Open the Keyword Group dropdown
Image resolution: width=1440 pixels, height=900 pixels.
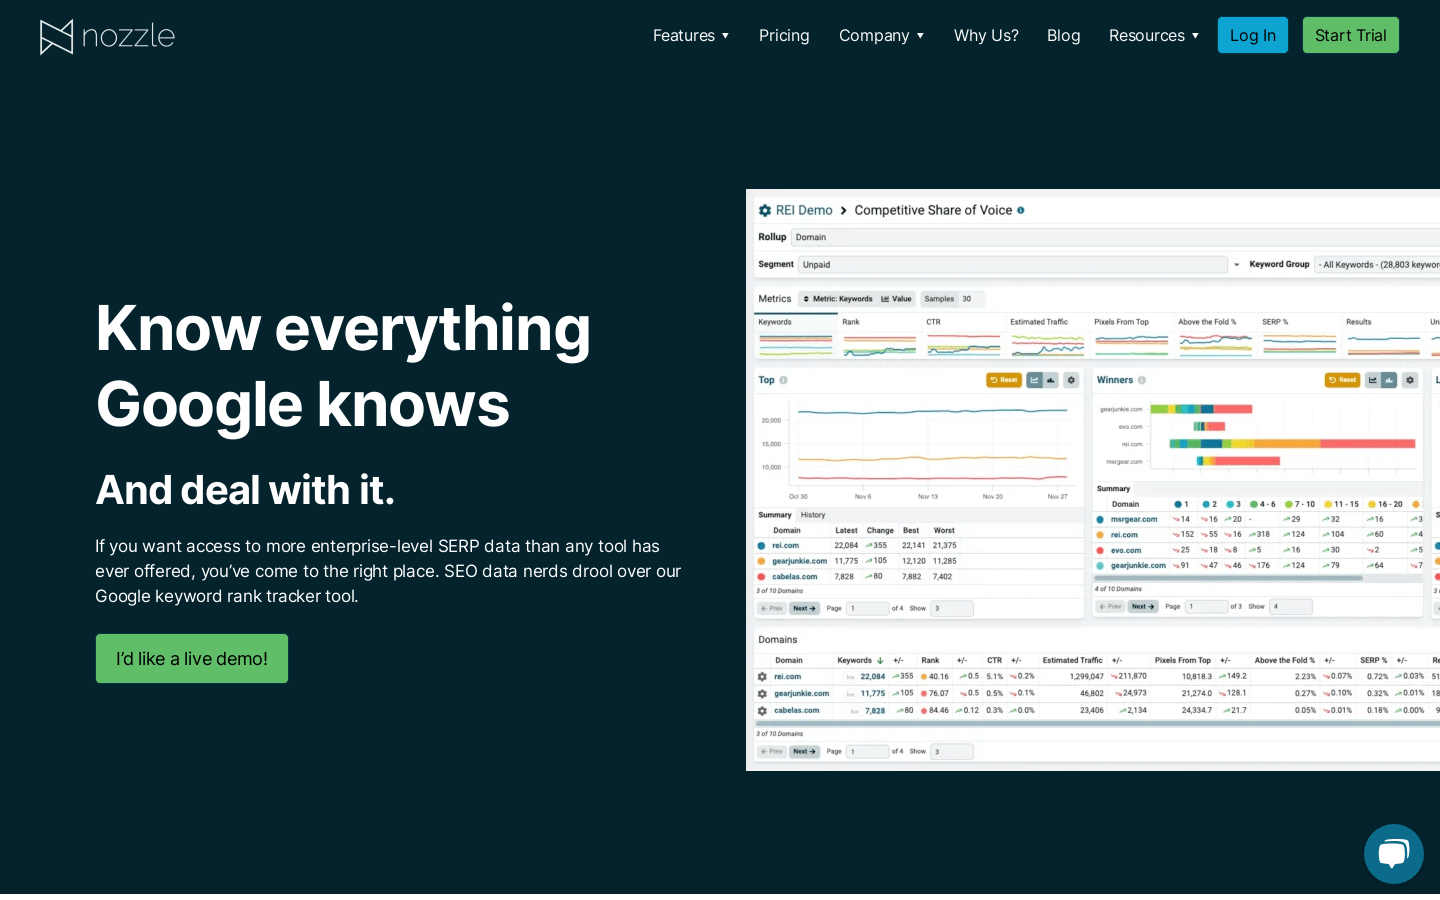pos(1378,265)
